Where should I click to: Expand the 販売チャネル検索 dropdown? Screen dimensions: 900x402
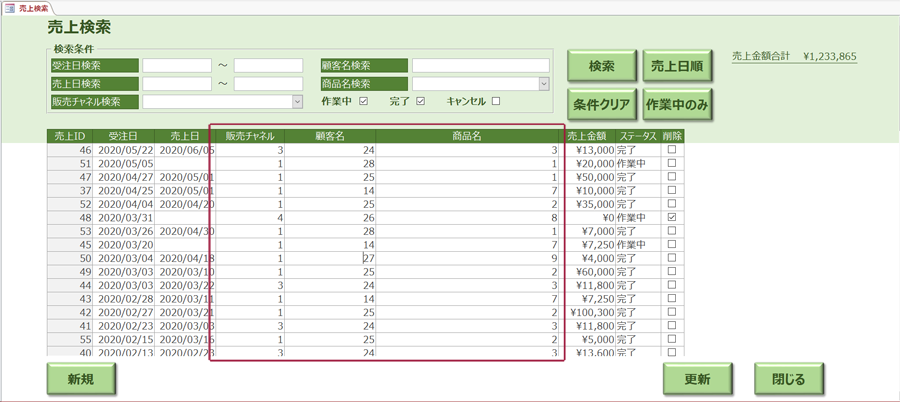pos(297,101)
